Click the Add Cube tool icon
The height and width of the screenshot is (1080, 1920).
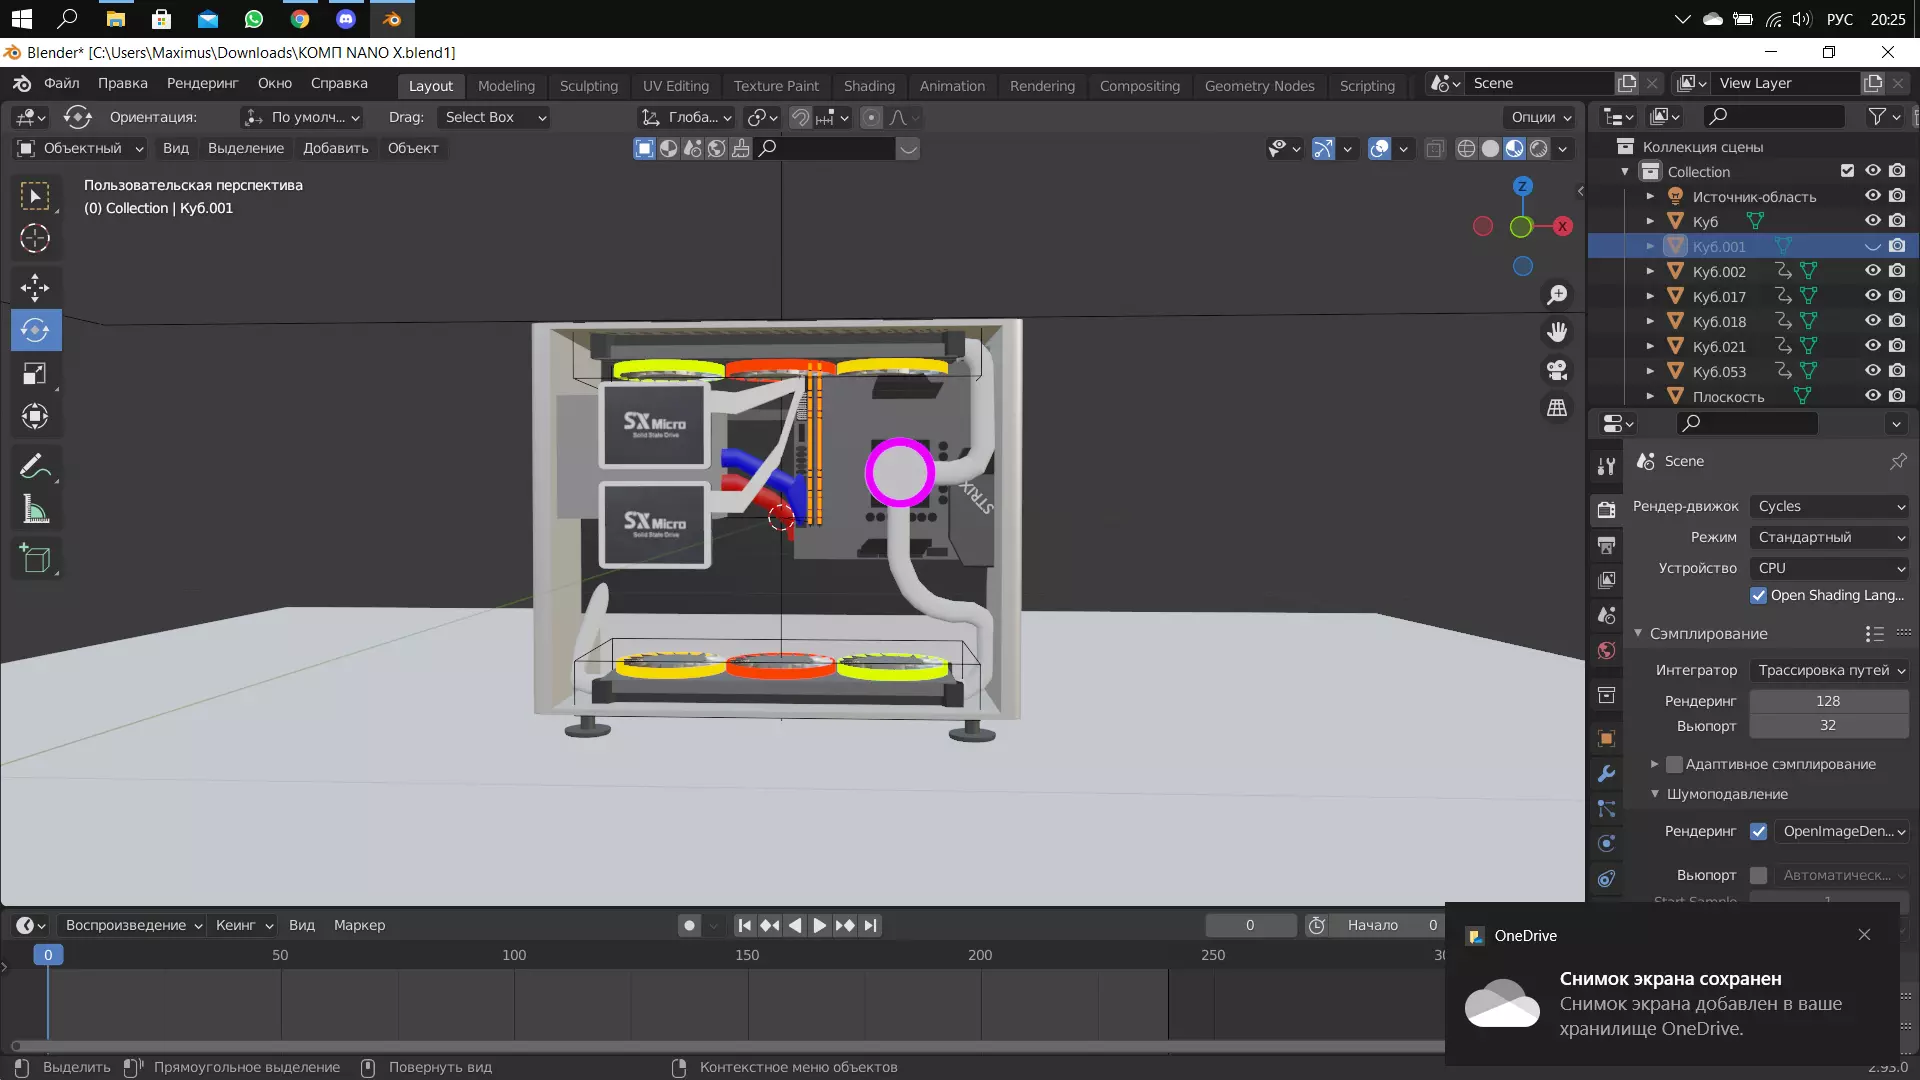[35, 559]
